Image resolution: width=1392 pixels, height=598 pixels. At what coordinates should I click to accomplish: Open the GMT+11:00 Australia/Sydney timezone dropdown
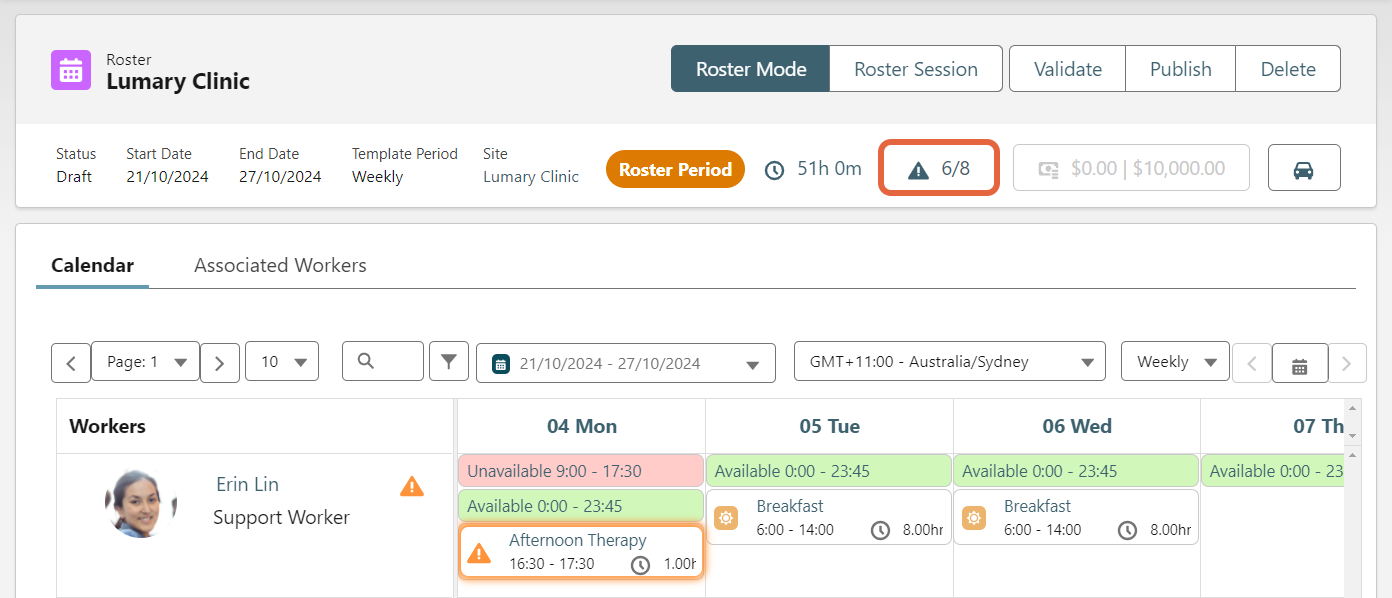pyautogui.click(x=949, y=361)
